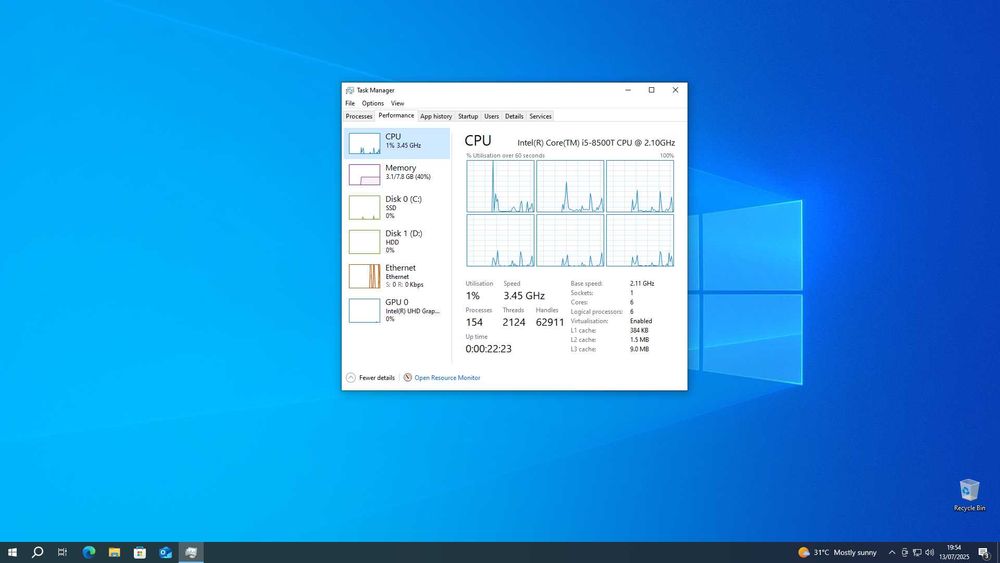Click the top-right CPU core graph
The height and width of the screenshot is (563, 1000).
(640, 186)
